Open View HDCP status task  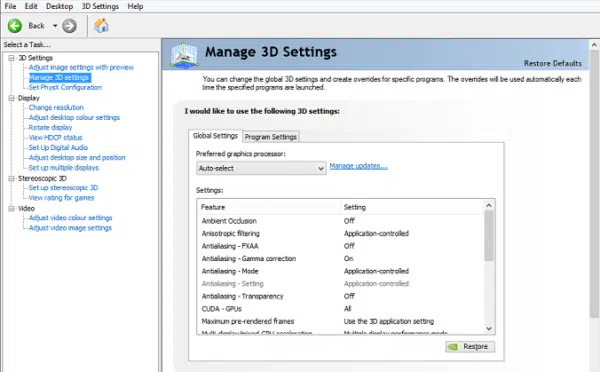(55, 137)
